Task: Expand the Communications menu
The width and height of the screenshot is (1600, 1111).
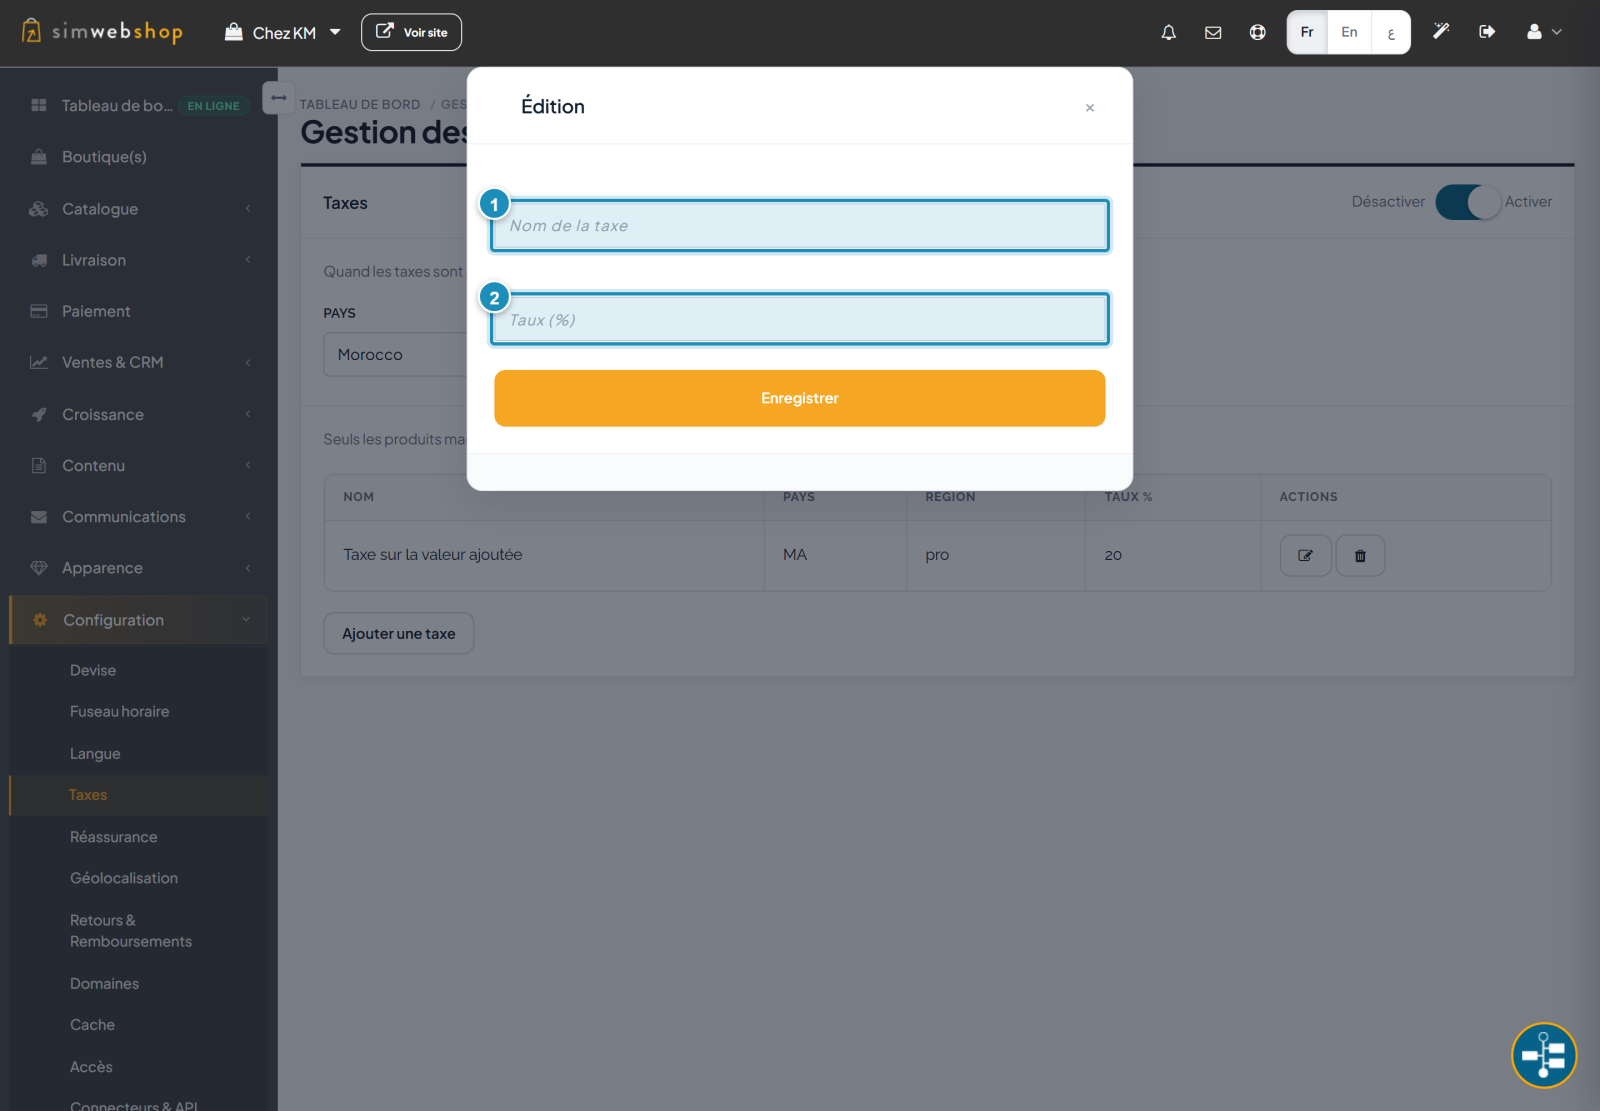Action: point(139,517)
